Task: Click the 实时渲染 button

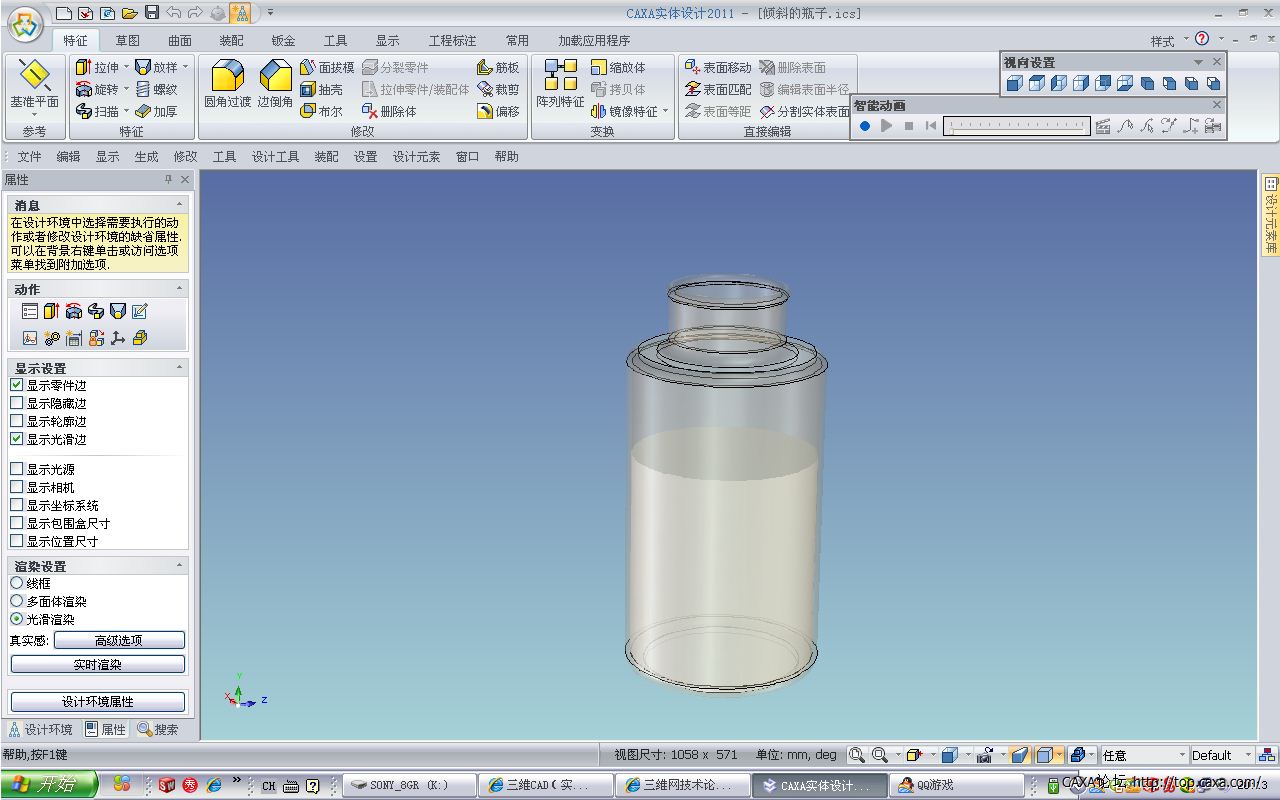Action: click(98, 664)
